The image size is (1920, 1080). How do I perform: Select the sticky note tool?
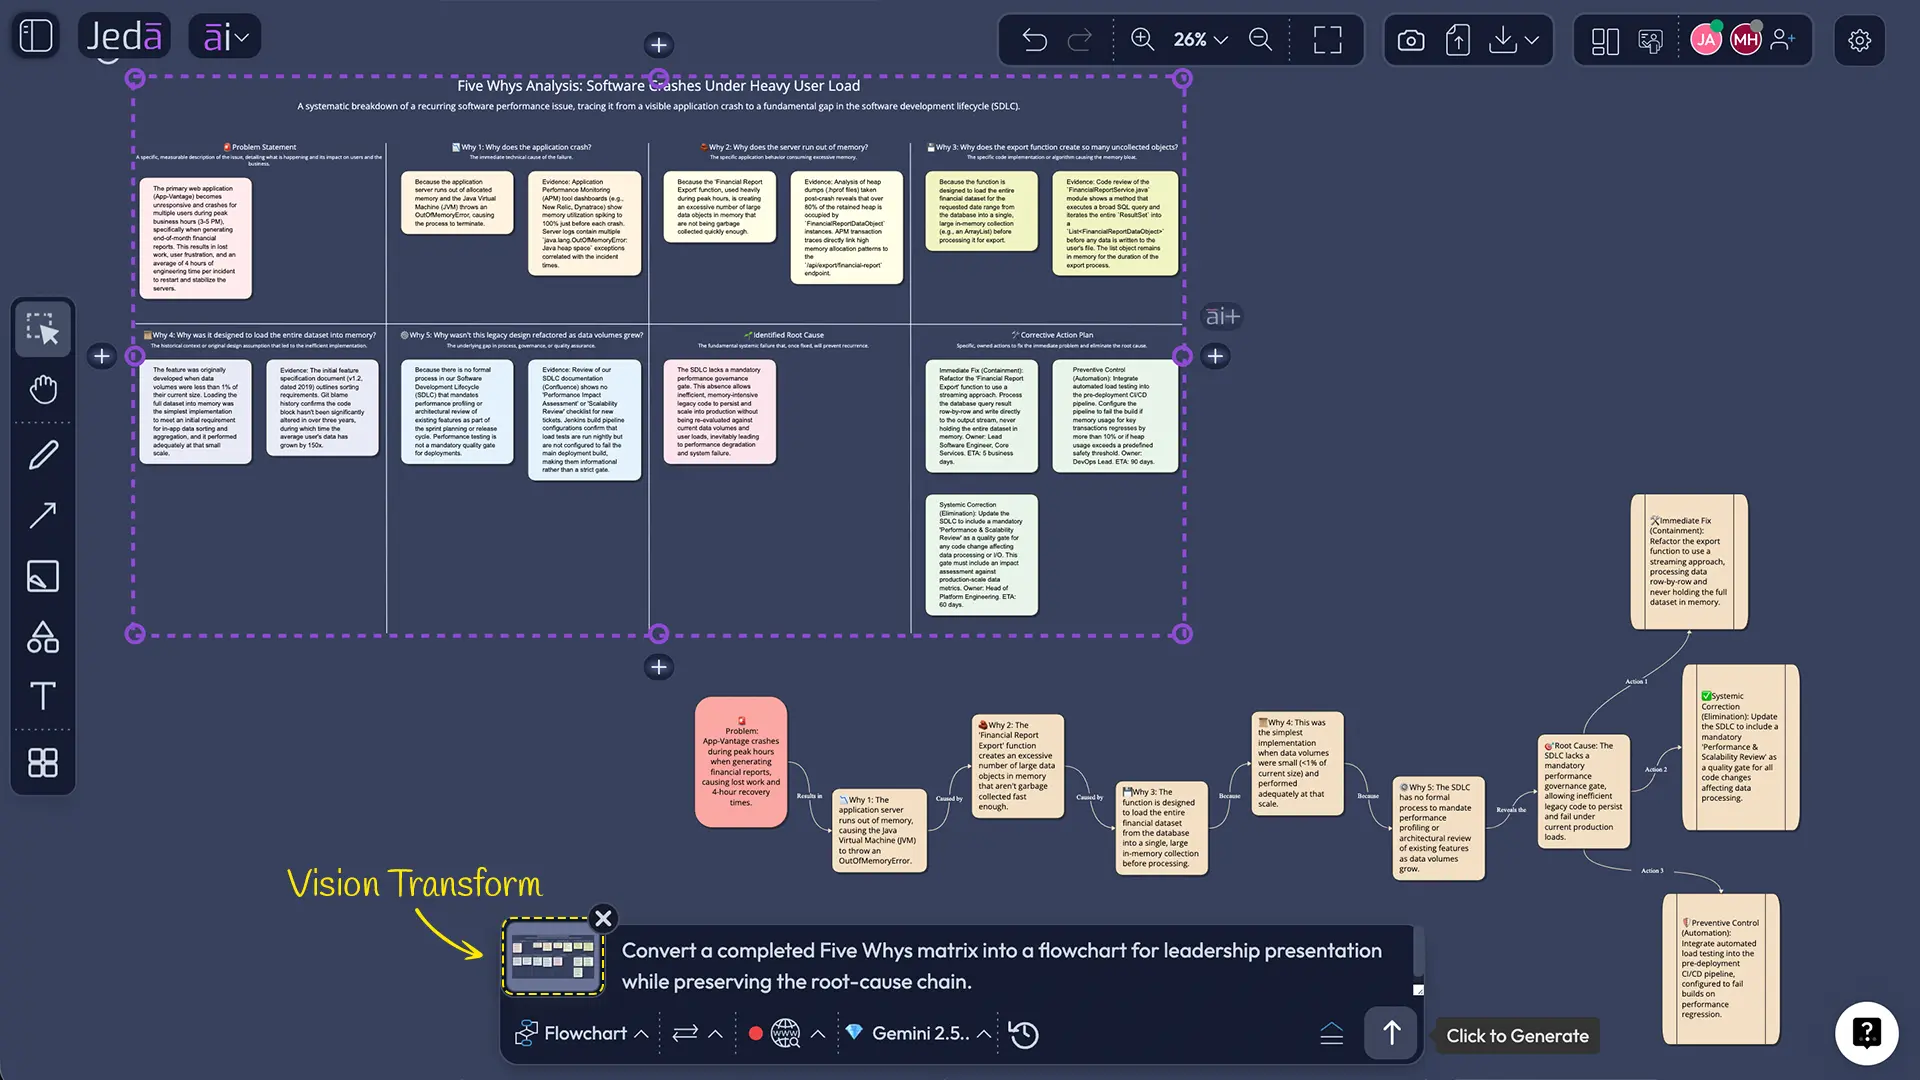point(43,576)
